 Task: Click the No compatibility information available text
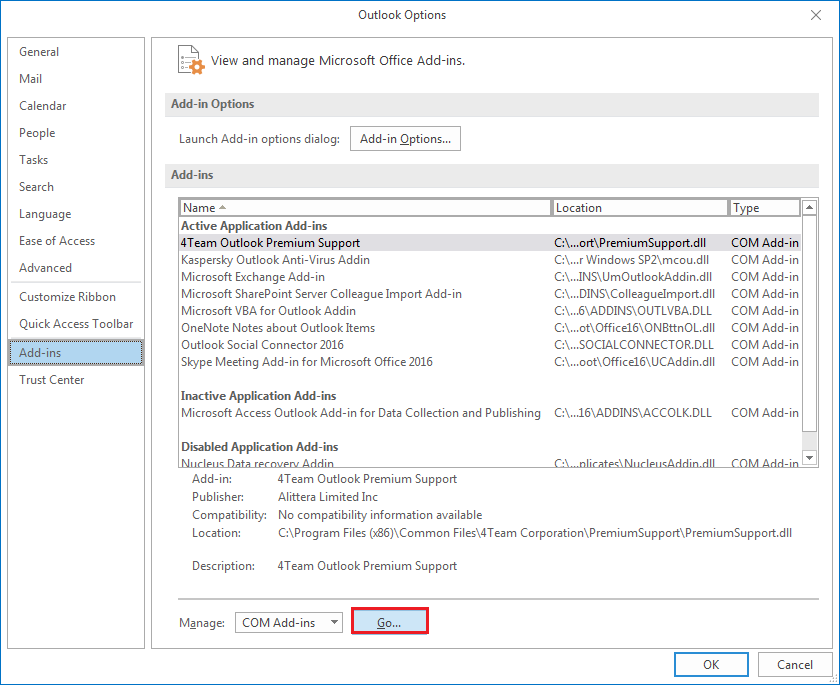pos(380,515)
